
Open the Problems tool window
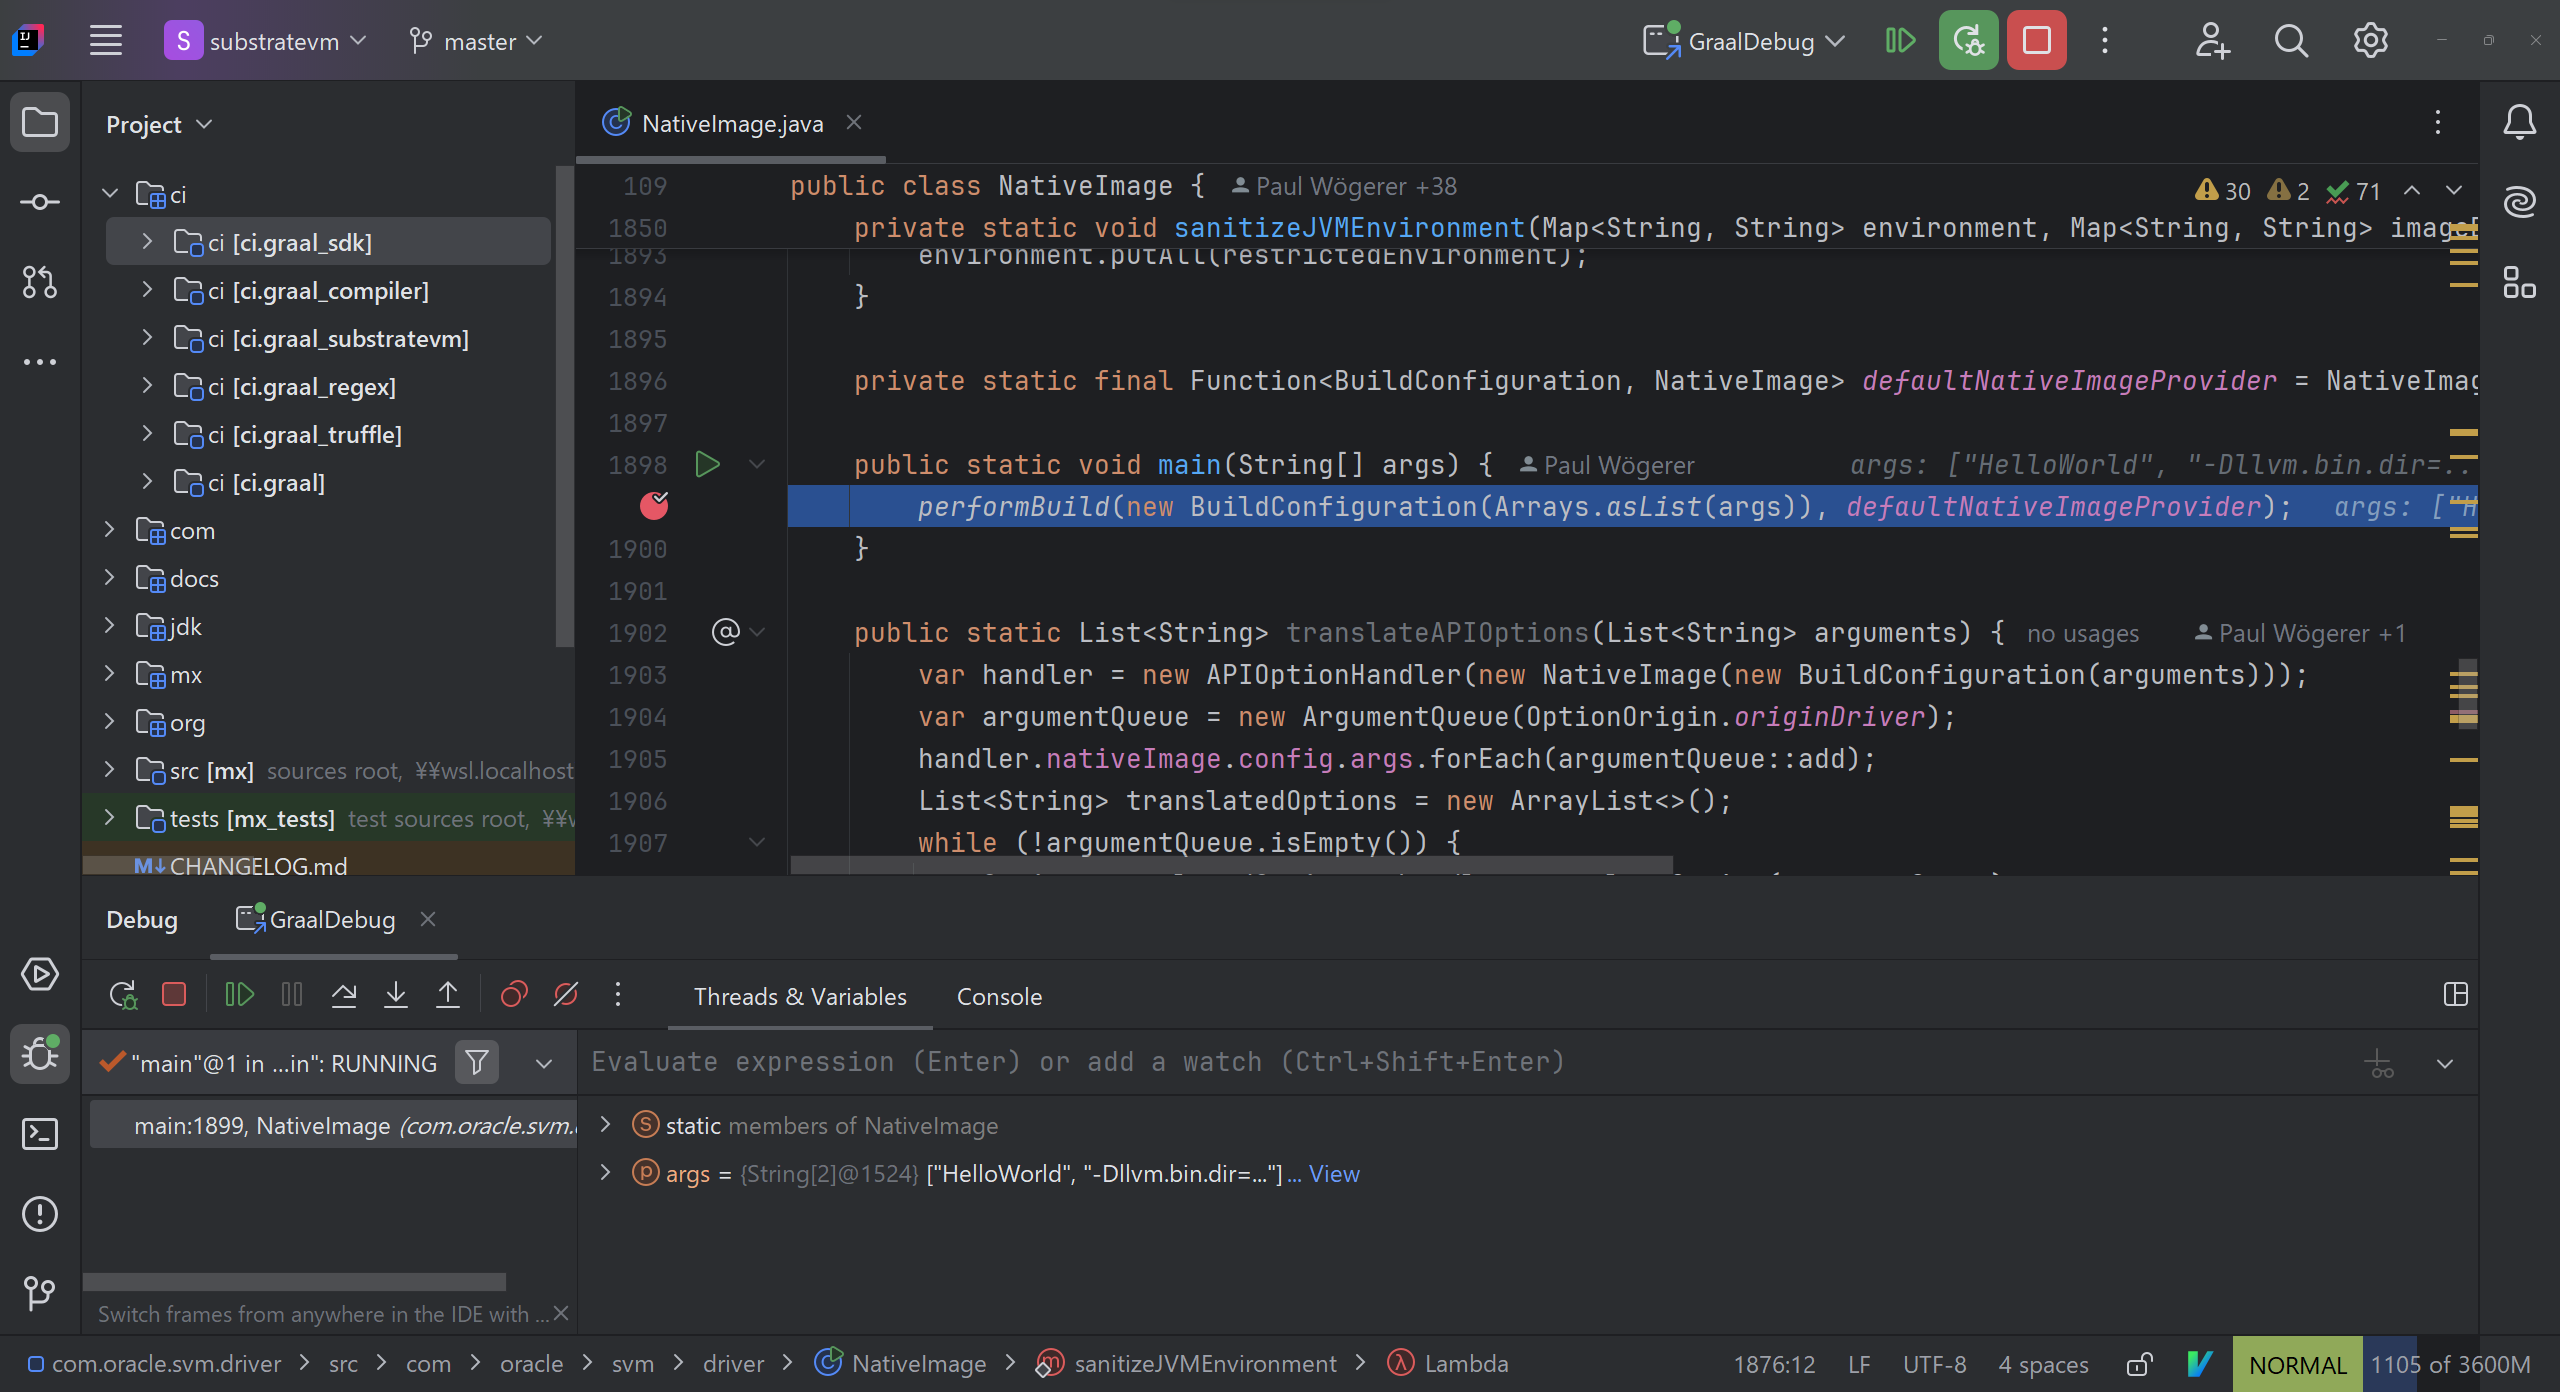[40, 1214]
